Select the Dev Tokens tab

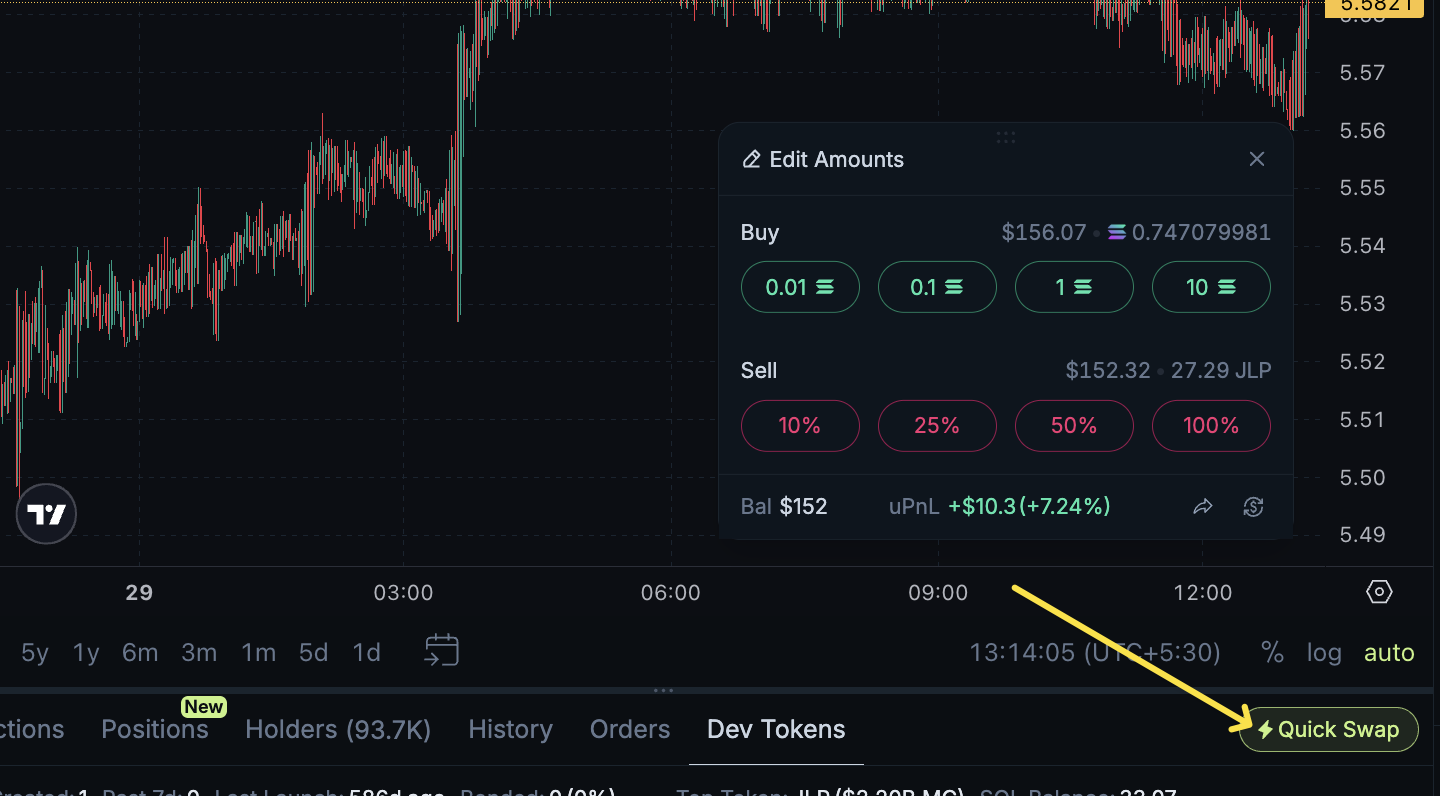tap(775, 729)
